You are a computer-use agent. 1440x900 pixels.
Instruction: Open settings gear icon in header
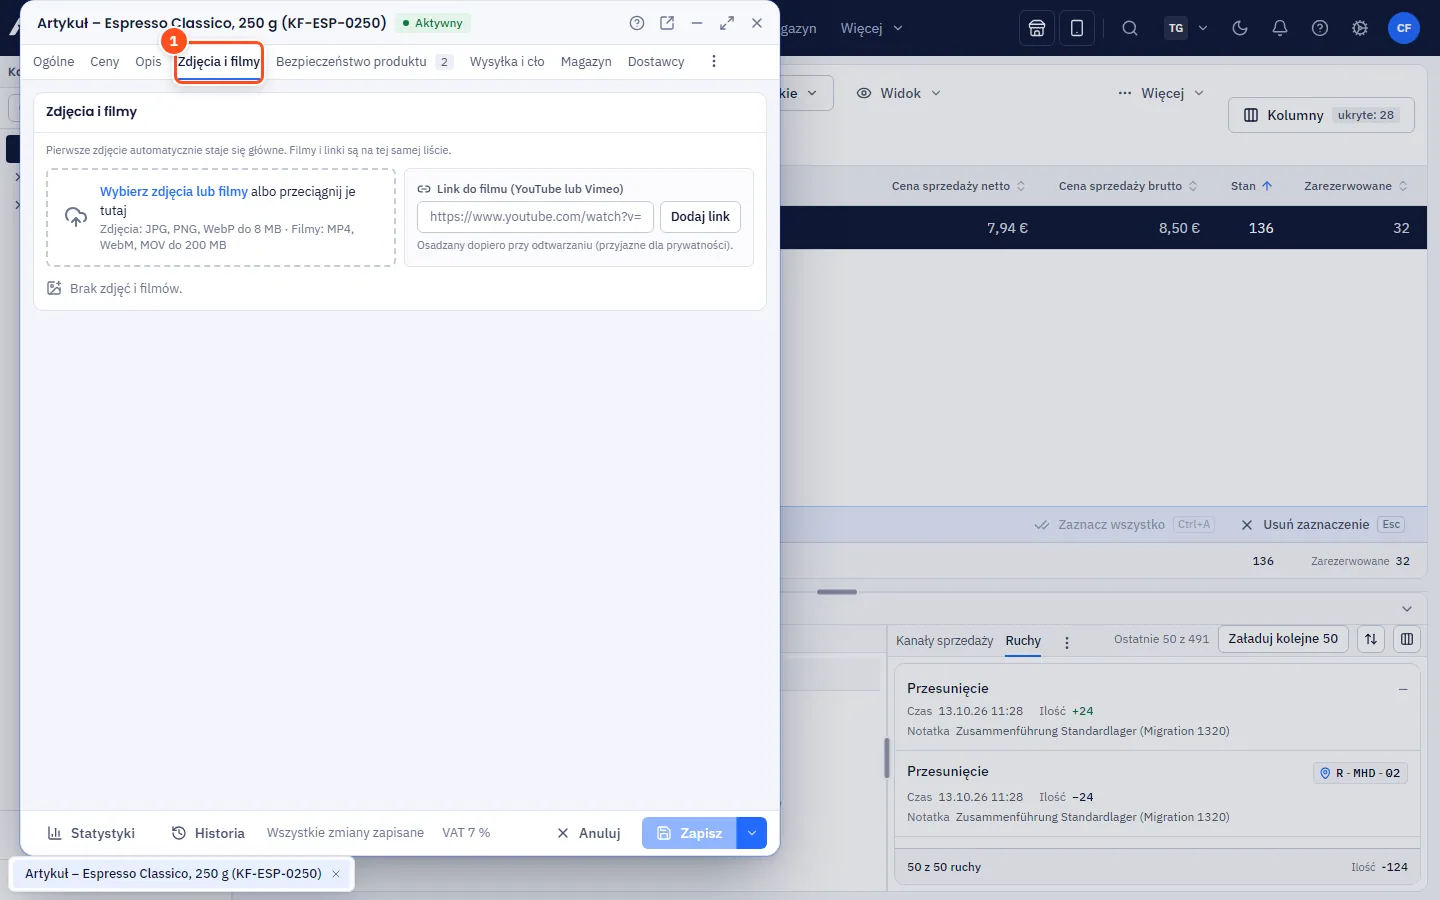click(x=1360, y=28)
